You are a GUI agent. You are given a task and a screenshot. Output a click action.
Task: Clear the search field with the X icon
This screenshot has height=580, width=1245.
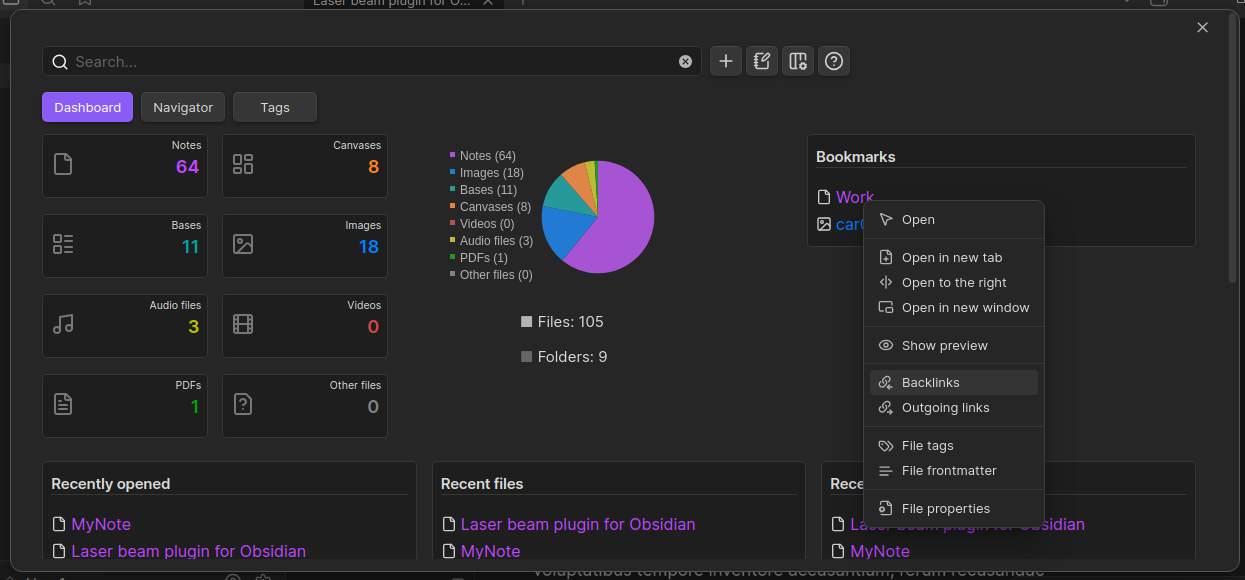click(685, 61)
